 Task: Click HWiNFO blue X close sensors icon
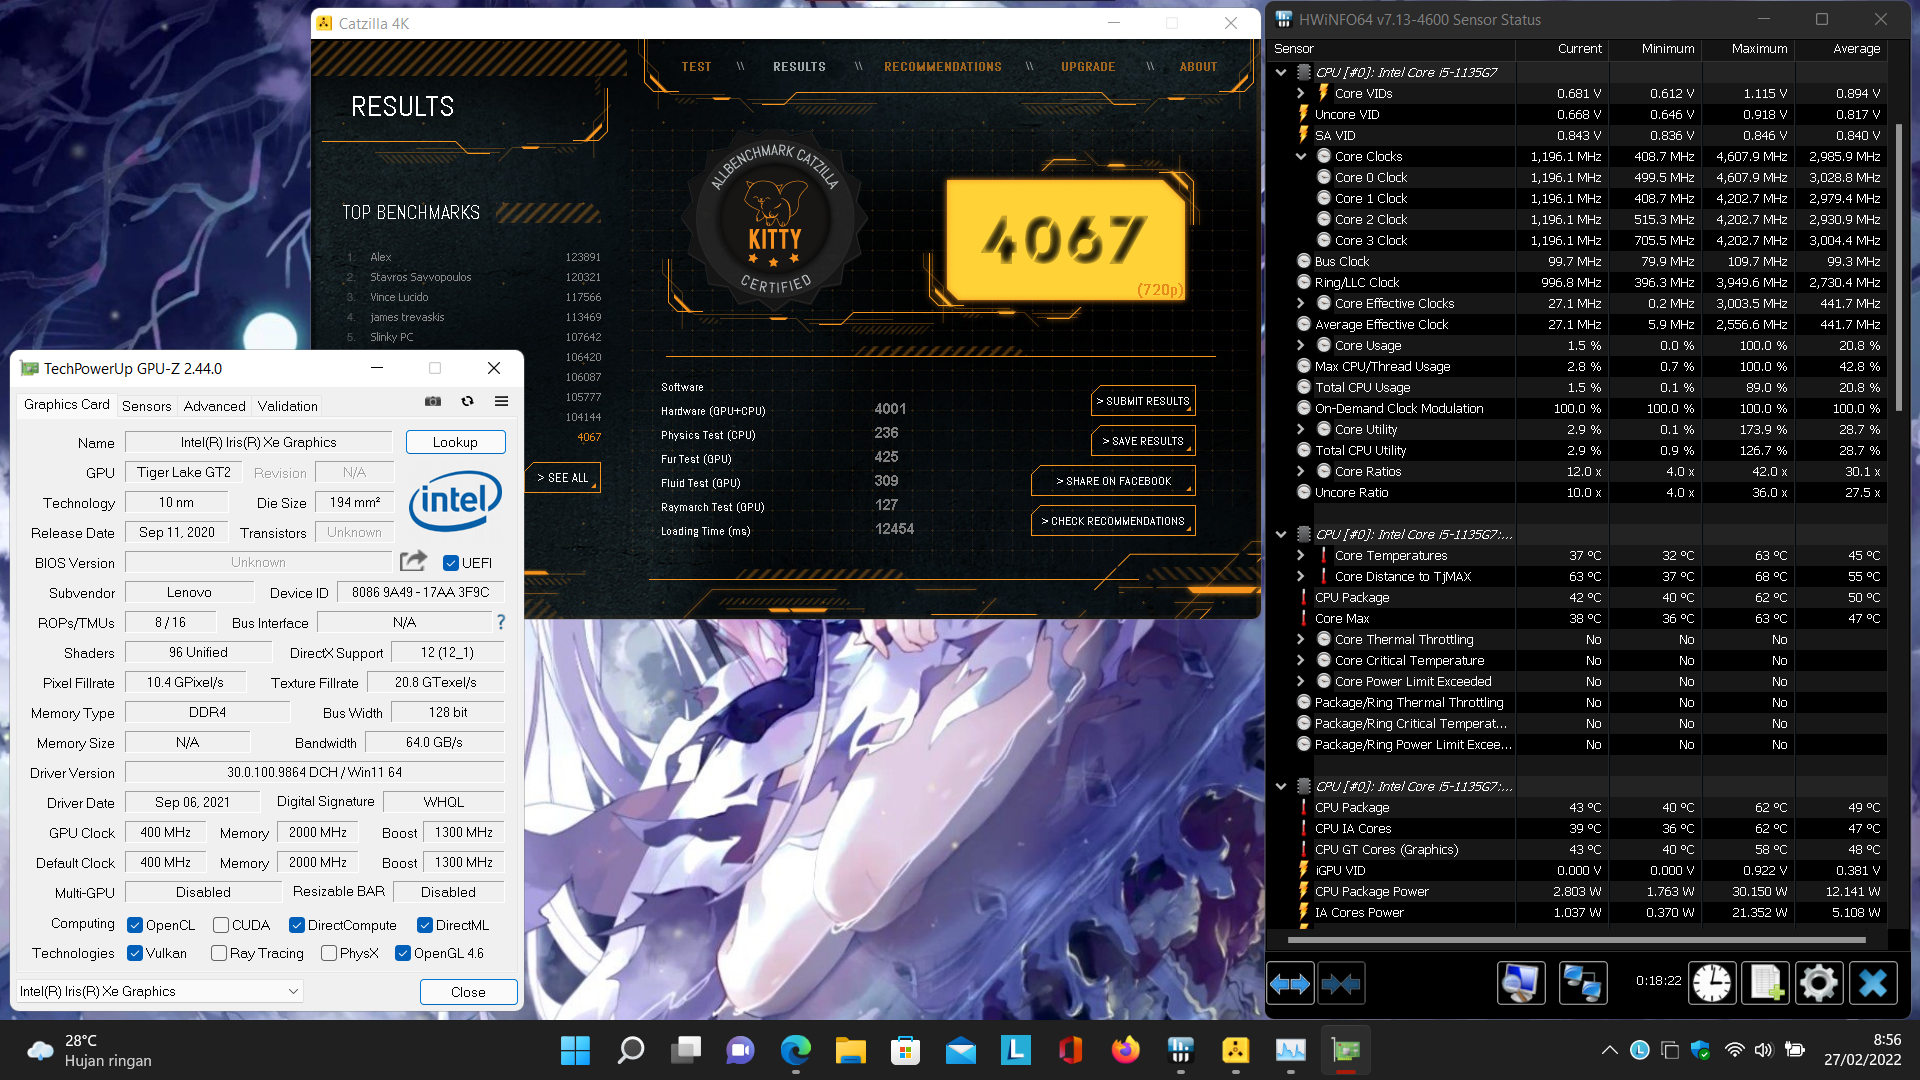pyautogui.click(x=1873, y=984)
